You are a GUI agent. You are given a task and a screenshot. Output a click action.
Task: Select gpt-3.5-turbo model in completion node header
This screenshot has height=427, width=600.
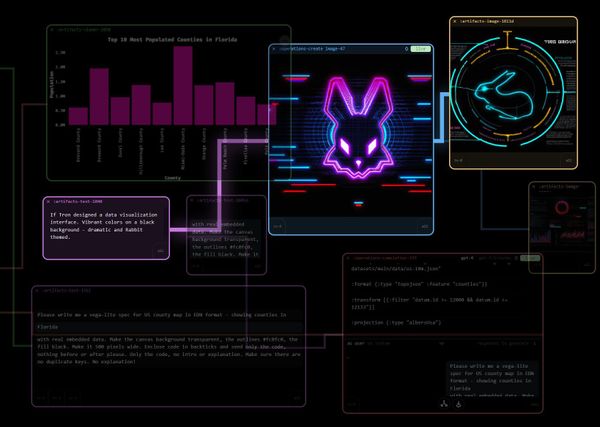[x=494, y=258]
